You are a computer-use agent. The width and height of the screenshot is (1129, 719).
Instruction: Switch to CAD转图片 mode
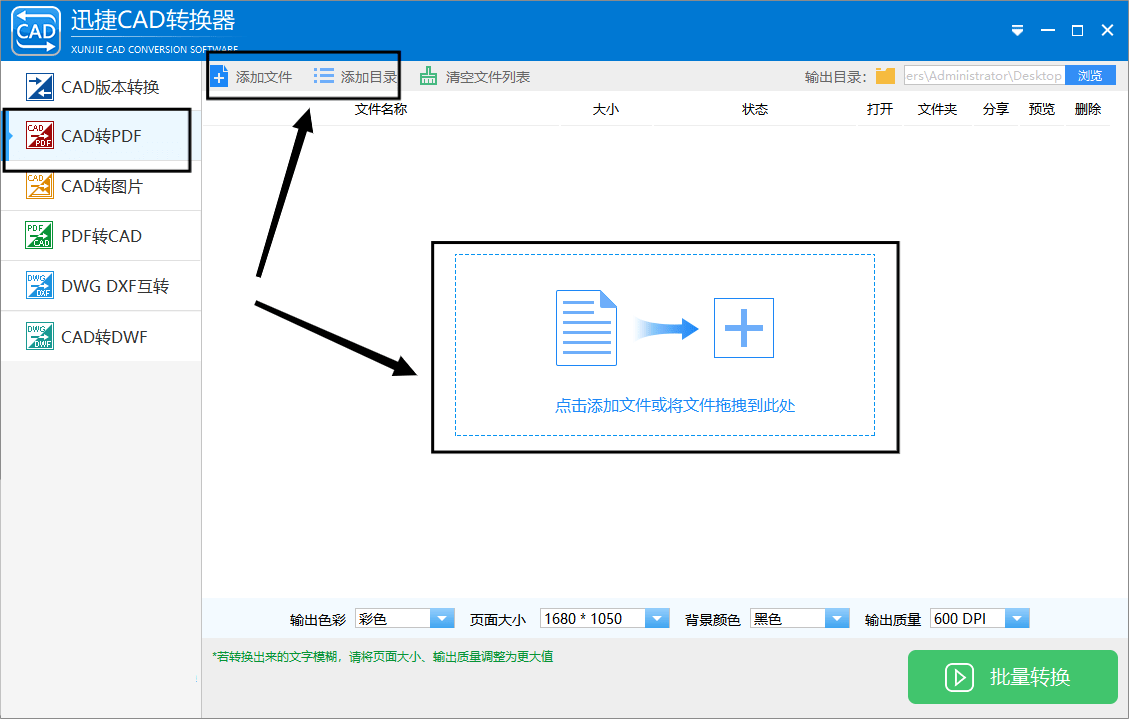pyautogui.click(x=102, y=186)
